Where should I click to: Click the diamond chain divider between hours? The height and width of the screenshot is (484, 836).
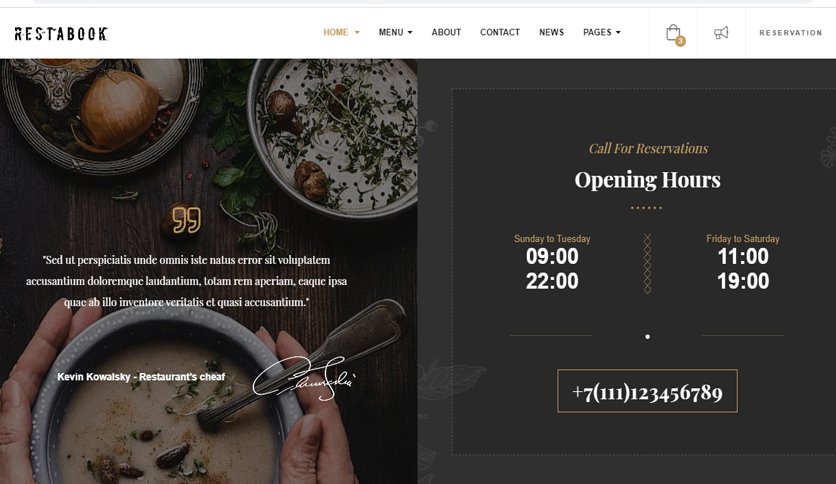(647, 263)
